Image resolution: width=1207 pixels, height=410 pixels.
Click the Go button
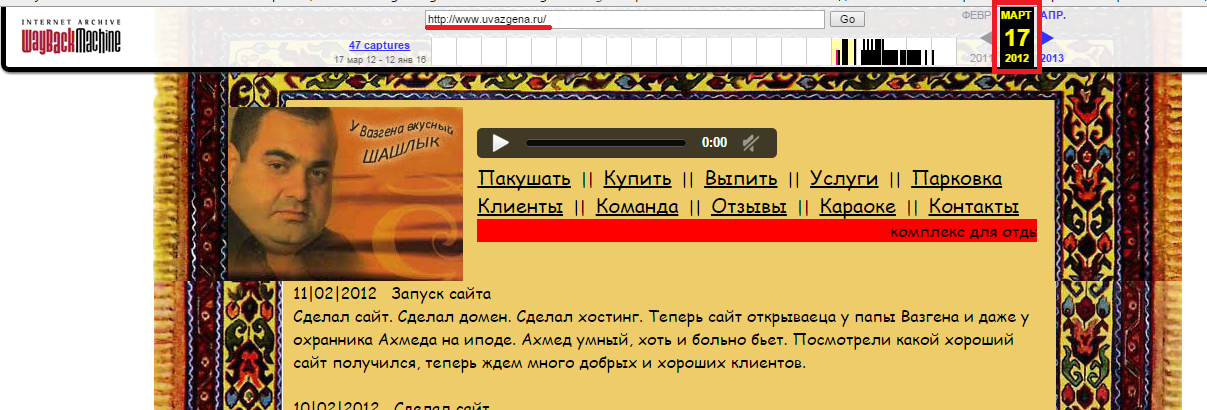coord(847,19)
